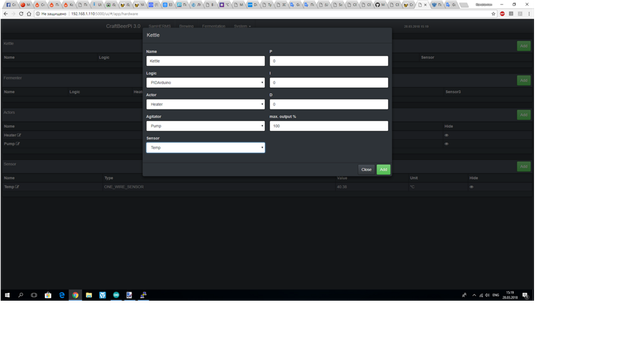640x360 pixels.
Task: Open the Sensor dropdown showing Temp
Action: coord(206,147)
